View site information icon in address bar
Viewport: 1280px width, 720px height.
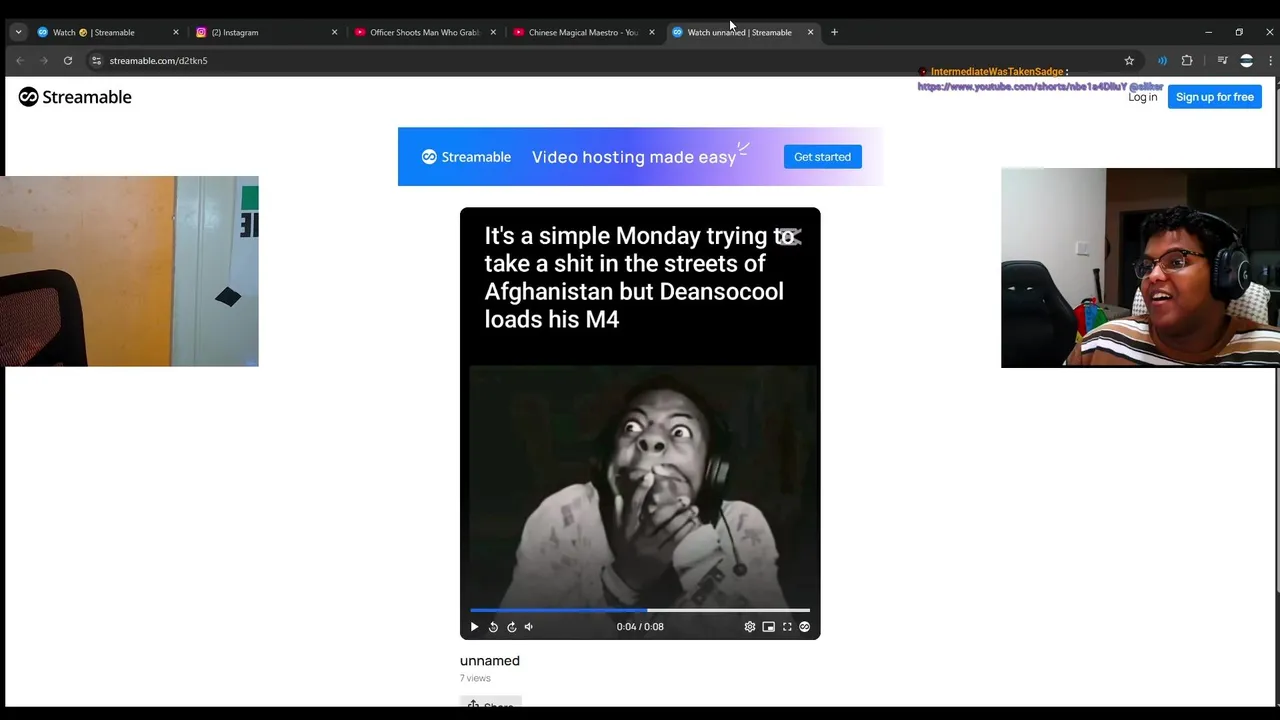96,61
